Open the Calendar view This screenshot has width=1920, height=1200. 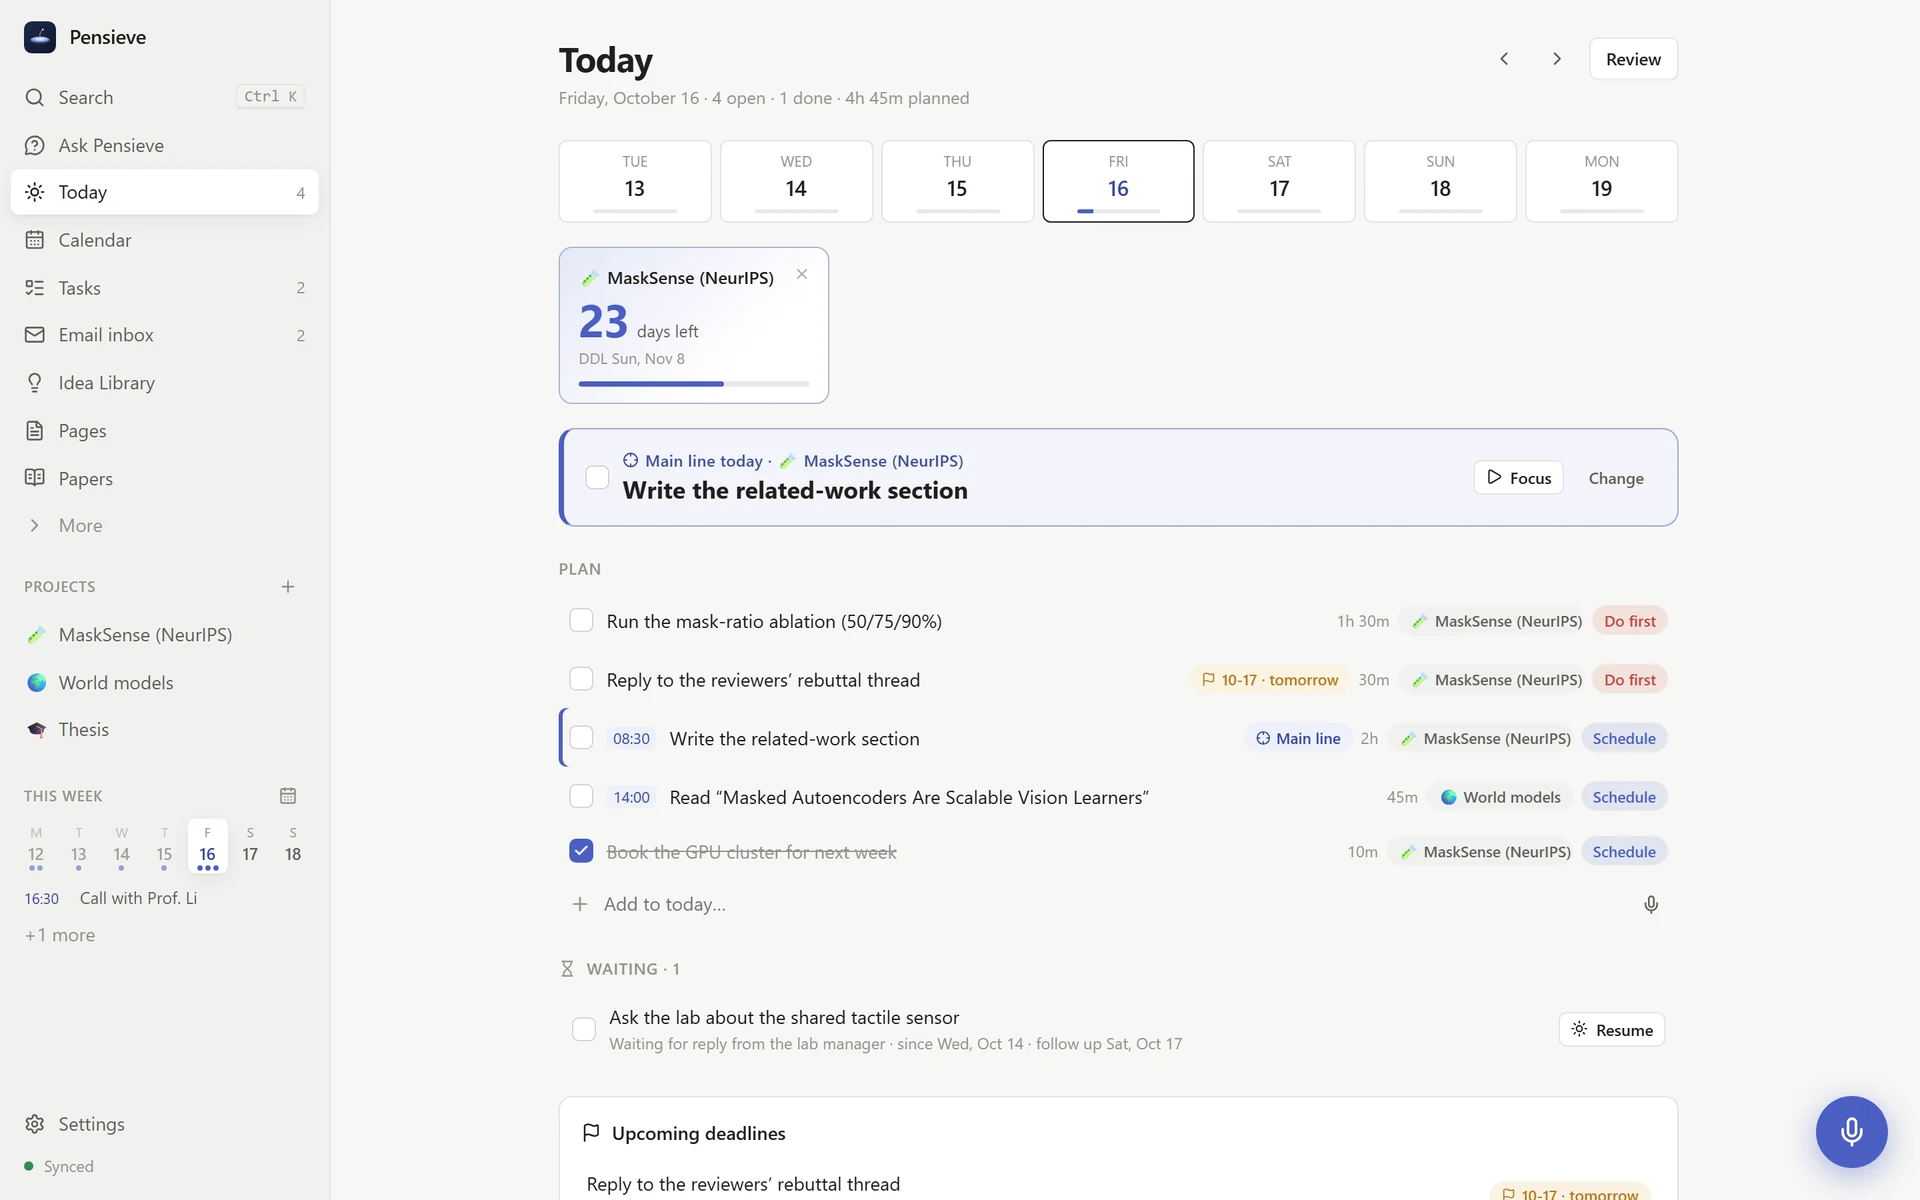coord(164,240)
